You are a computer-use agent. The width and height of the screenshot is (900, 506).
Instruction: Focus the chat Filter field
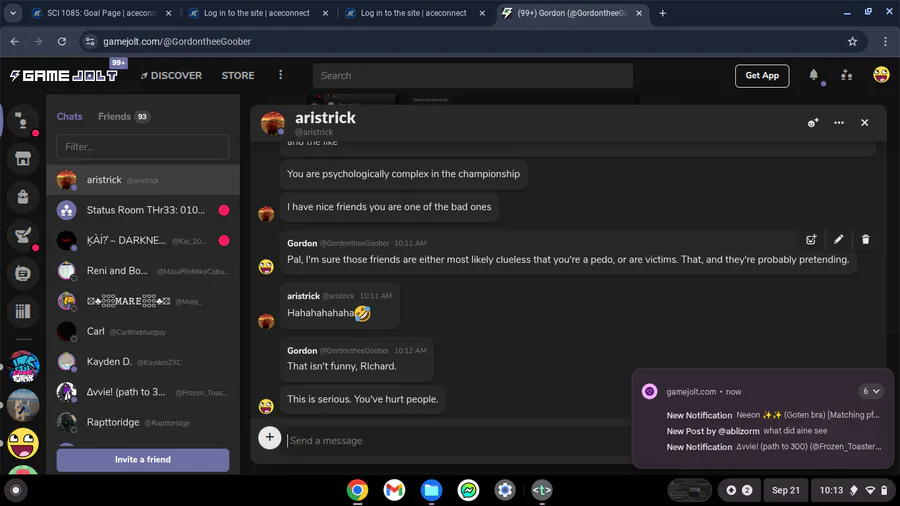tap(142, 147)
